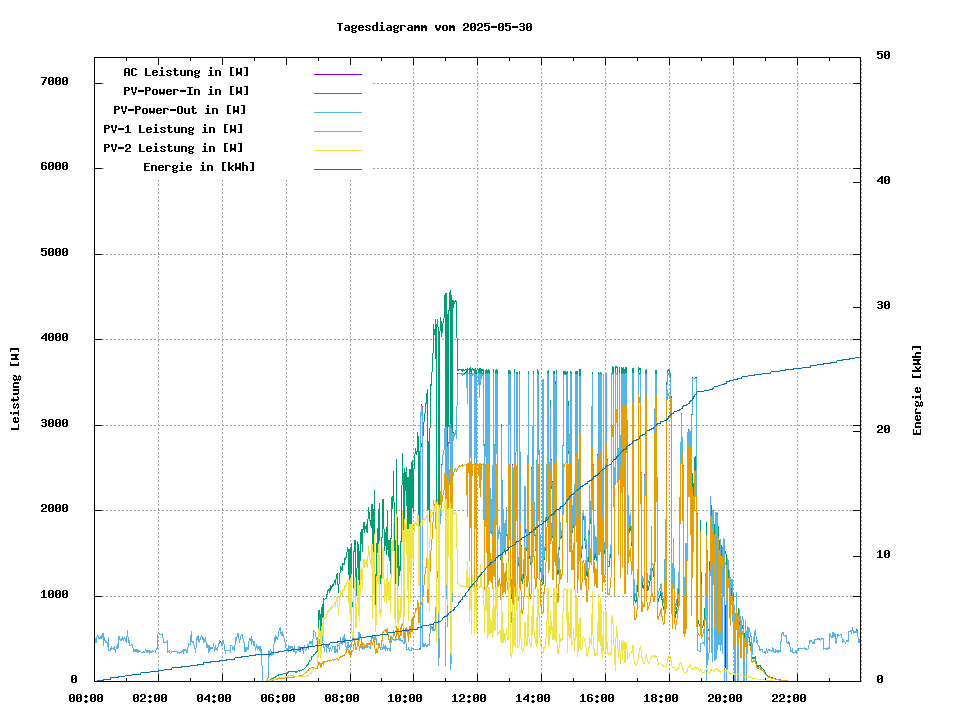Click the PV-1 Leistung legend label

[174, 129]
